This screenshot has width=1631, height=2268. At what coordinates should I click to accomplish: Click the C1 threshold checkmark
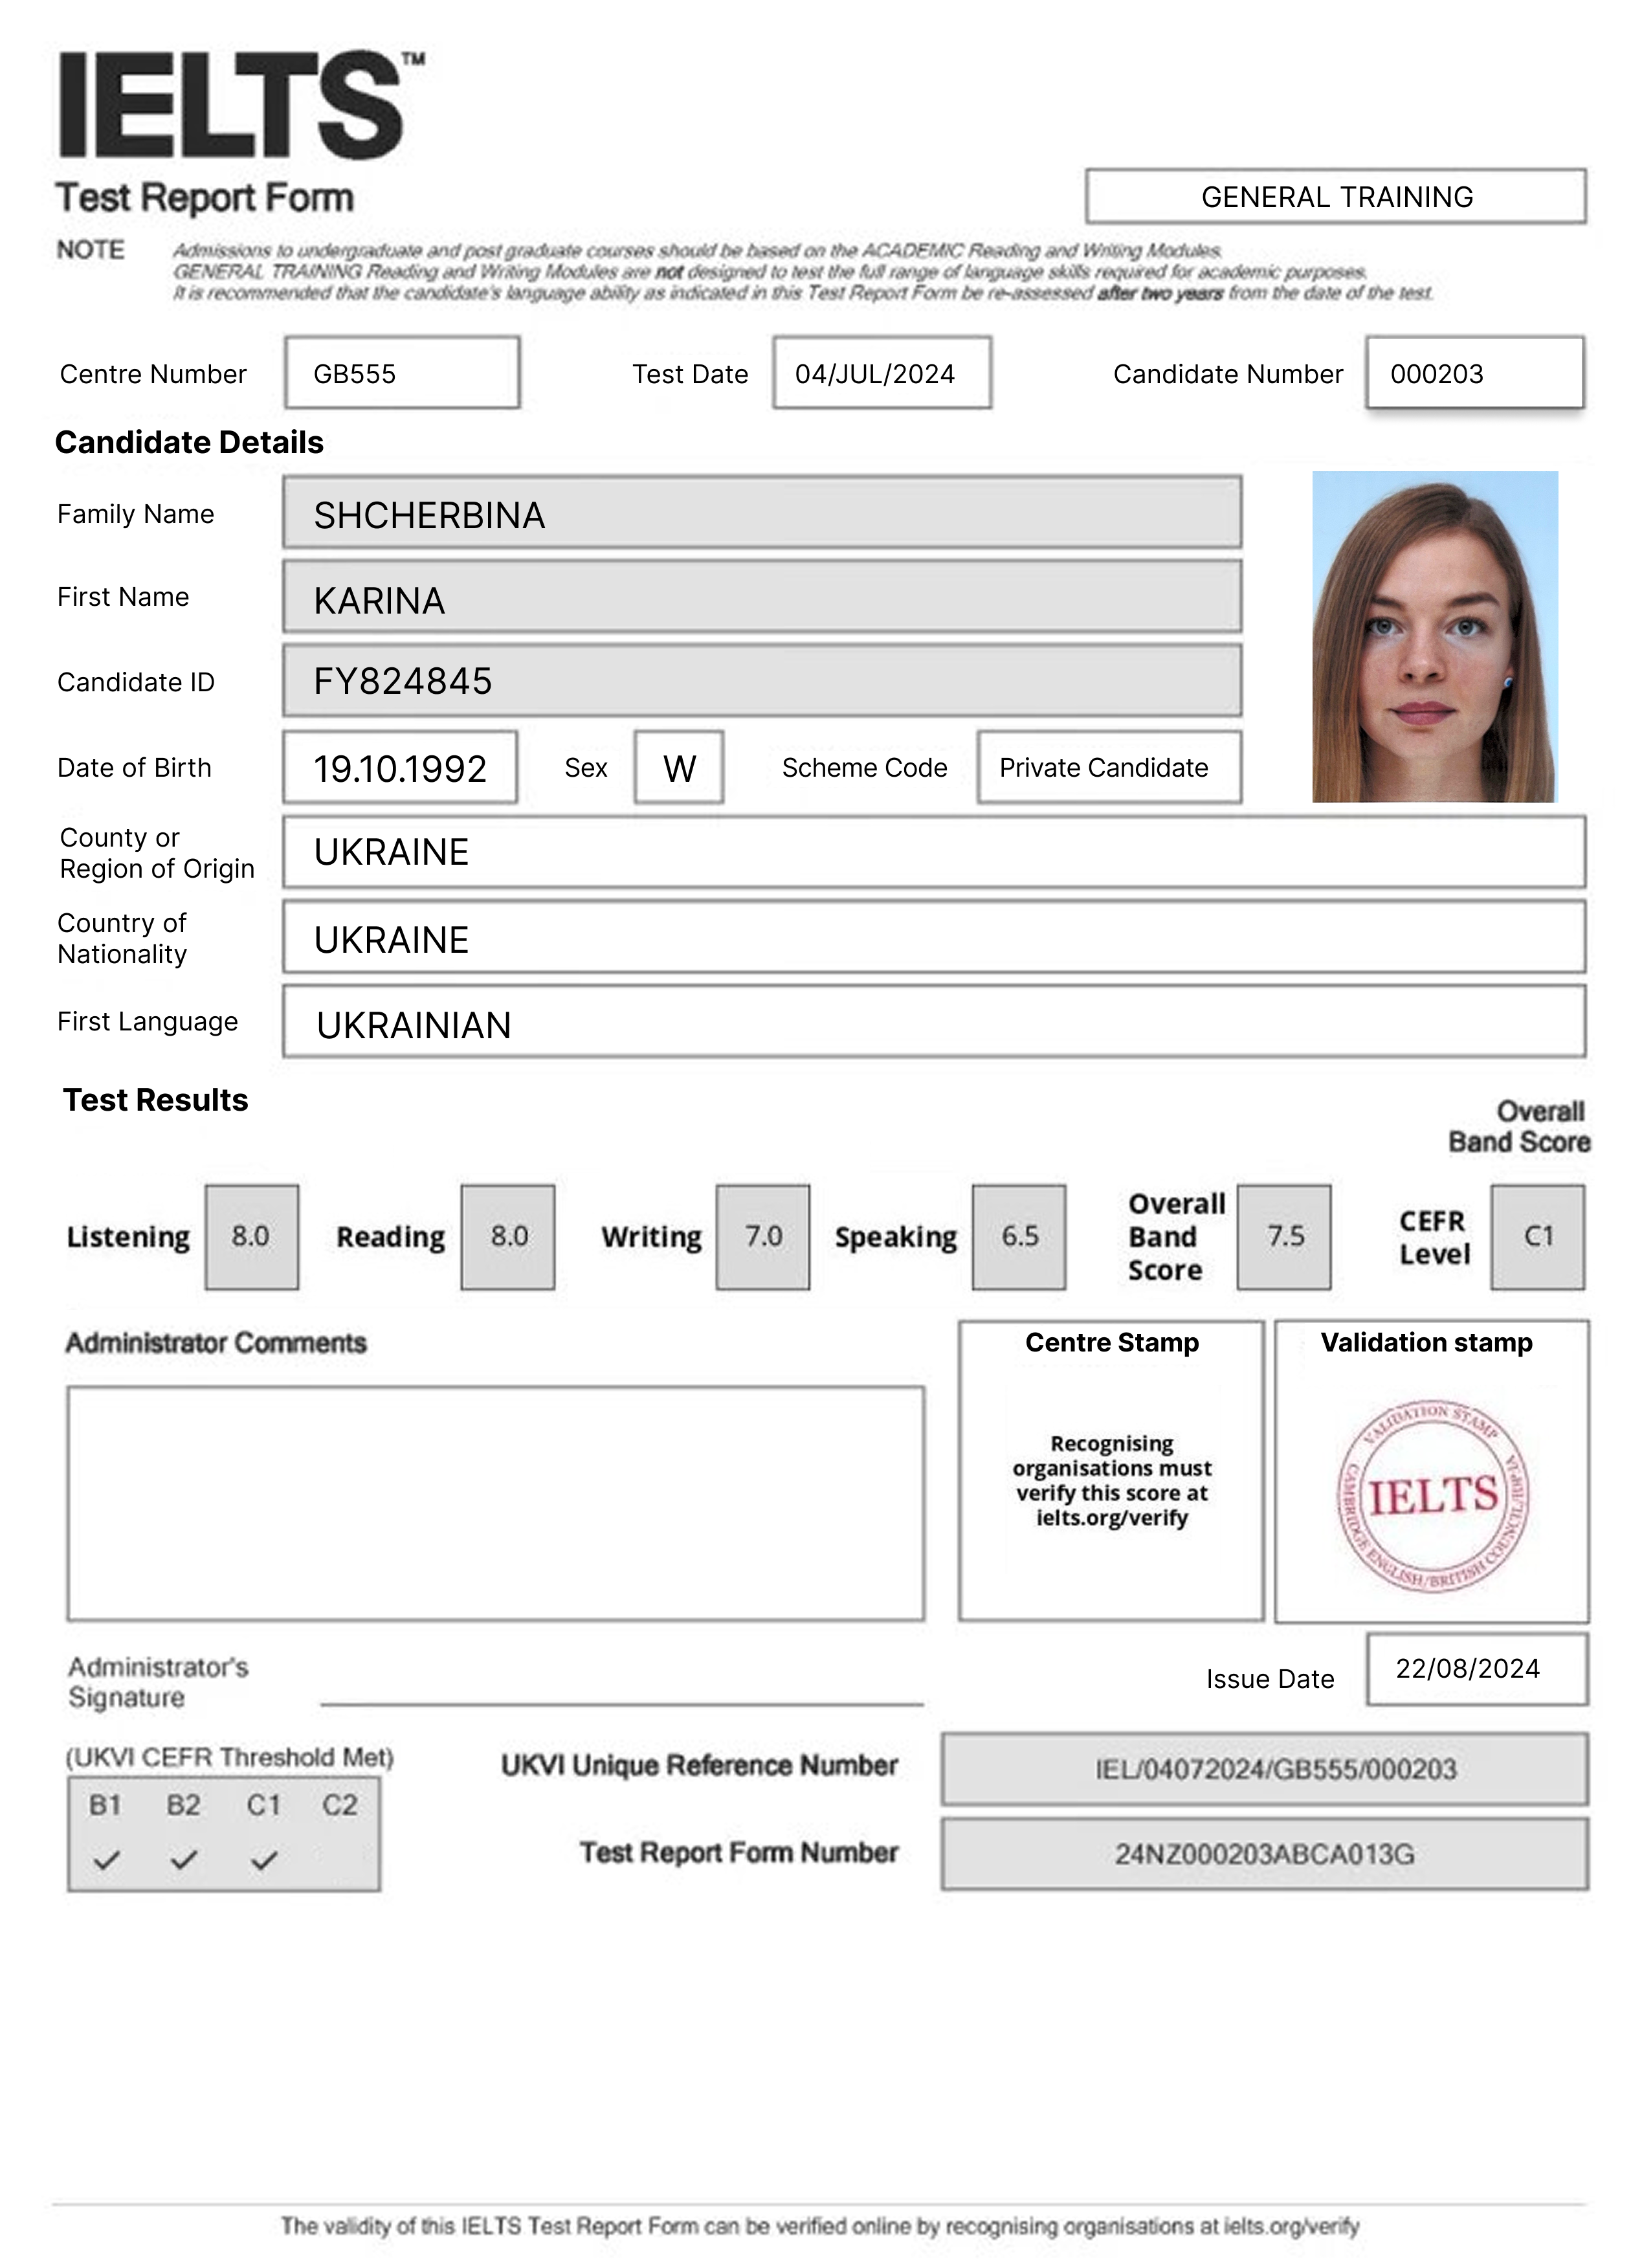coord(264,1860)
